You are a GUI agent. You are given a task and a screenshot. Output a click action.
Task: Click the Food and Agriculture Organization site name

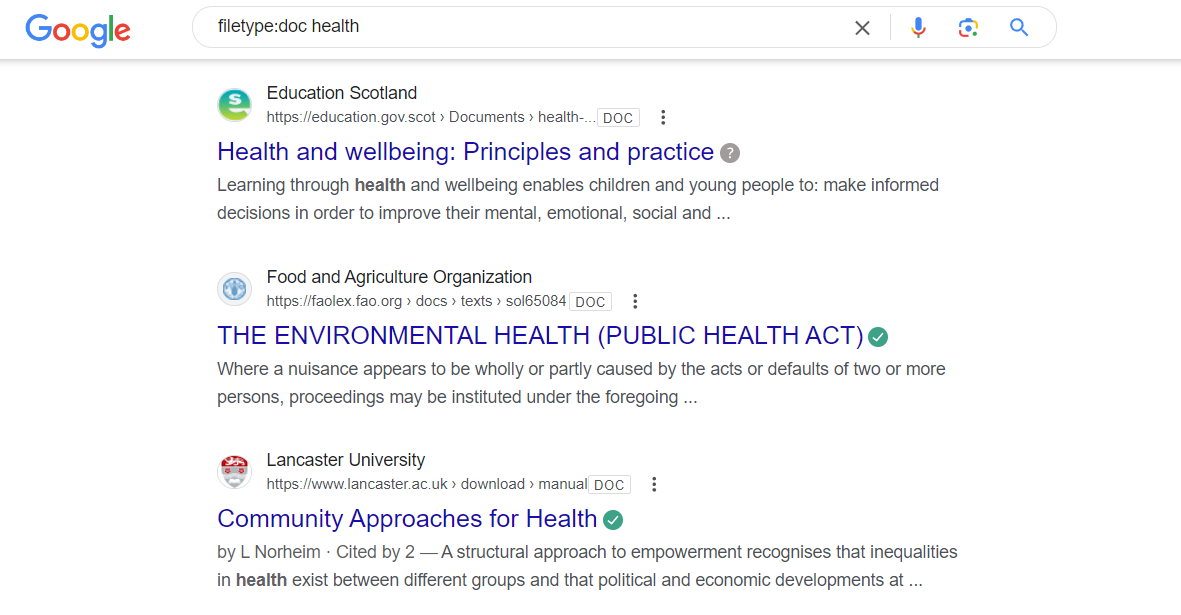399,277
